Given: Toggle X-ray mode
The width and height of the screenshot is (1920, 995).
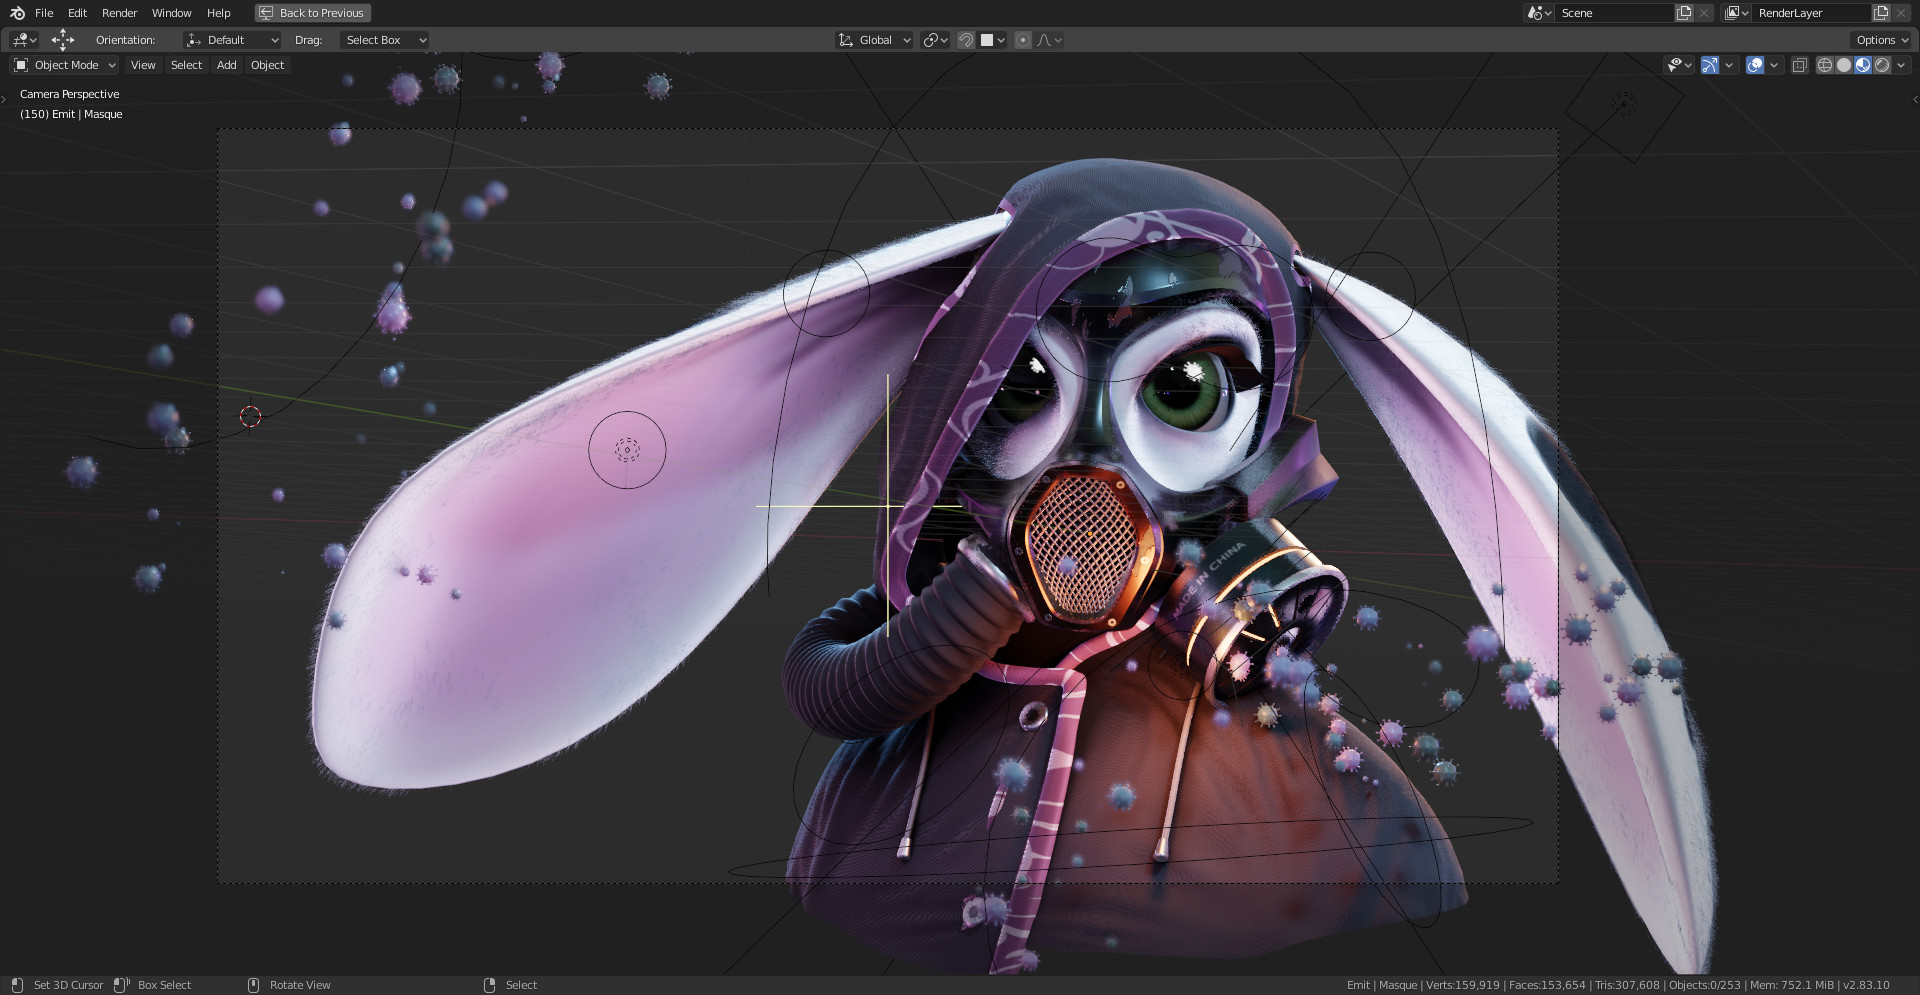Looking at the screenshot, I should pyautogui.click(x=1800, y=65).
